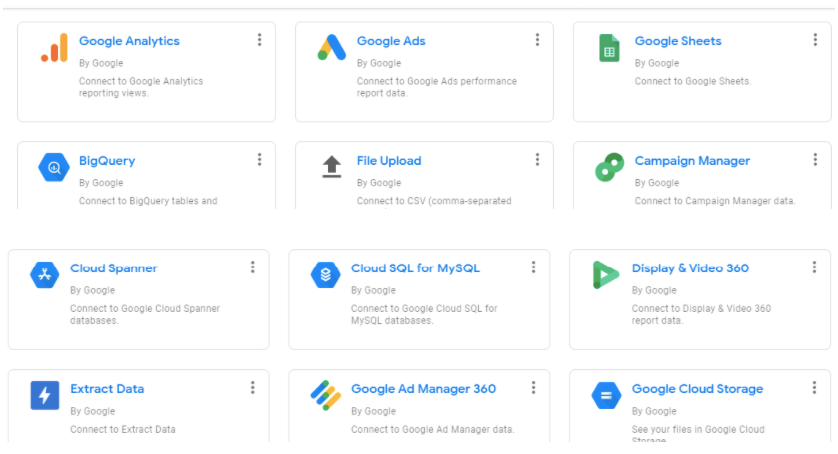Open the Campaign Manager more options menu
The width and height of the screenshot is (838, 454).
click(x=815, y=159)
